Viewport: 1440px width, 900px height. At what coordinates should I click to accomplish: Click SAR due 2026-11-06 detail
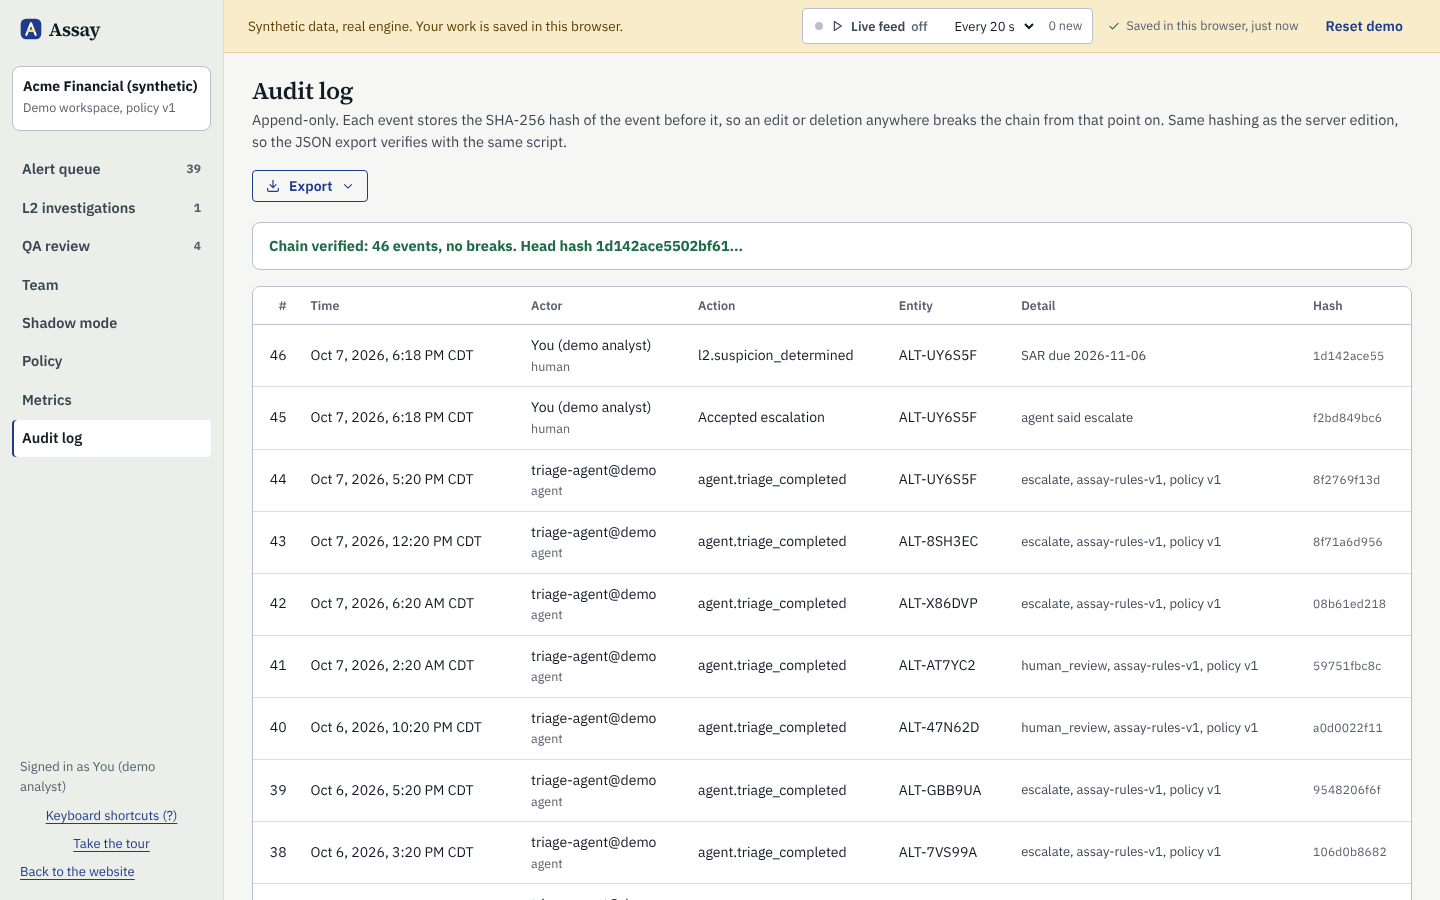1083,355
